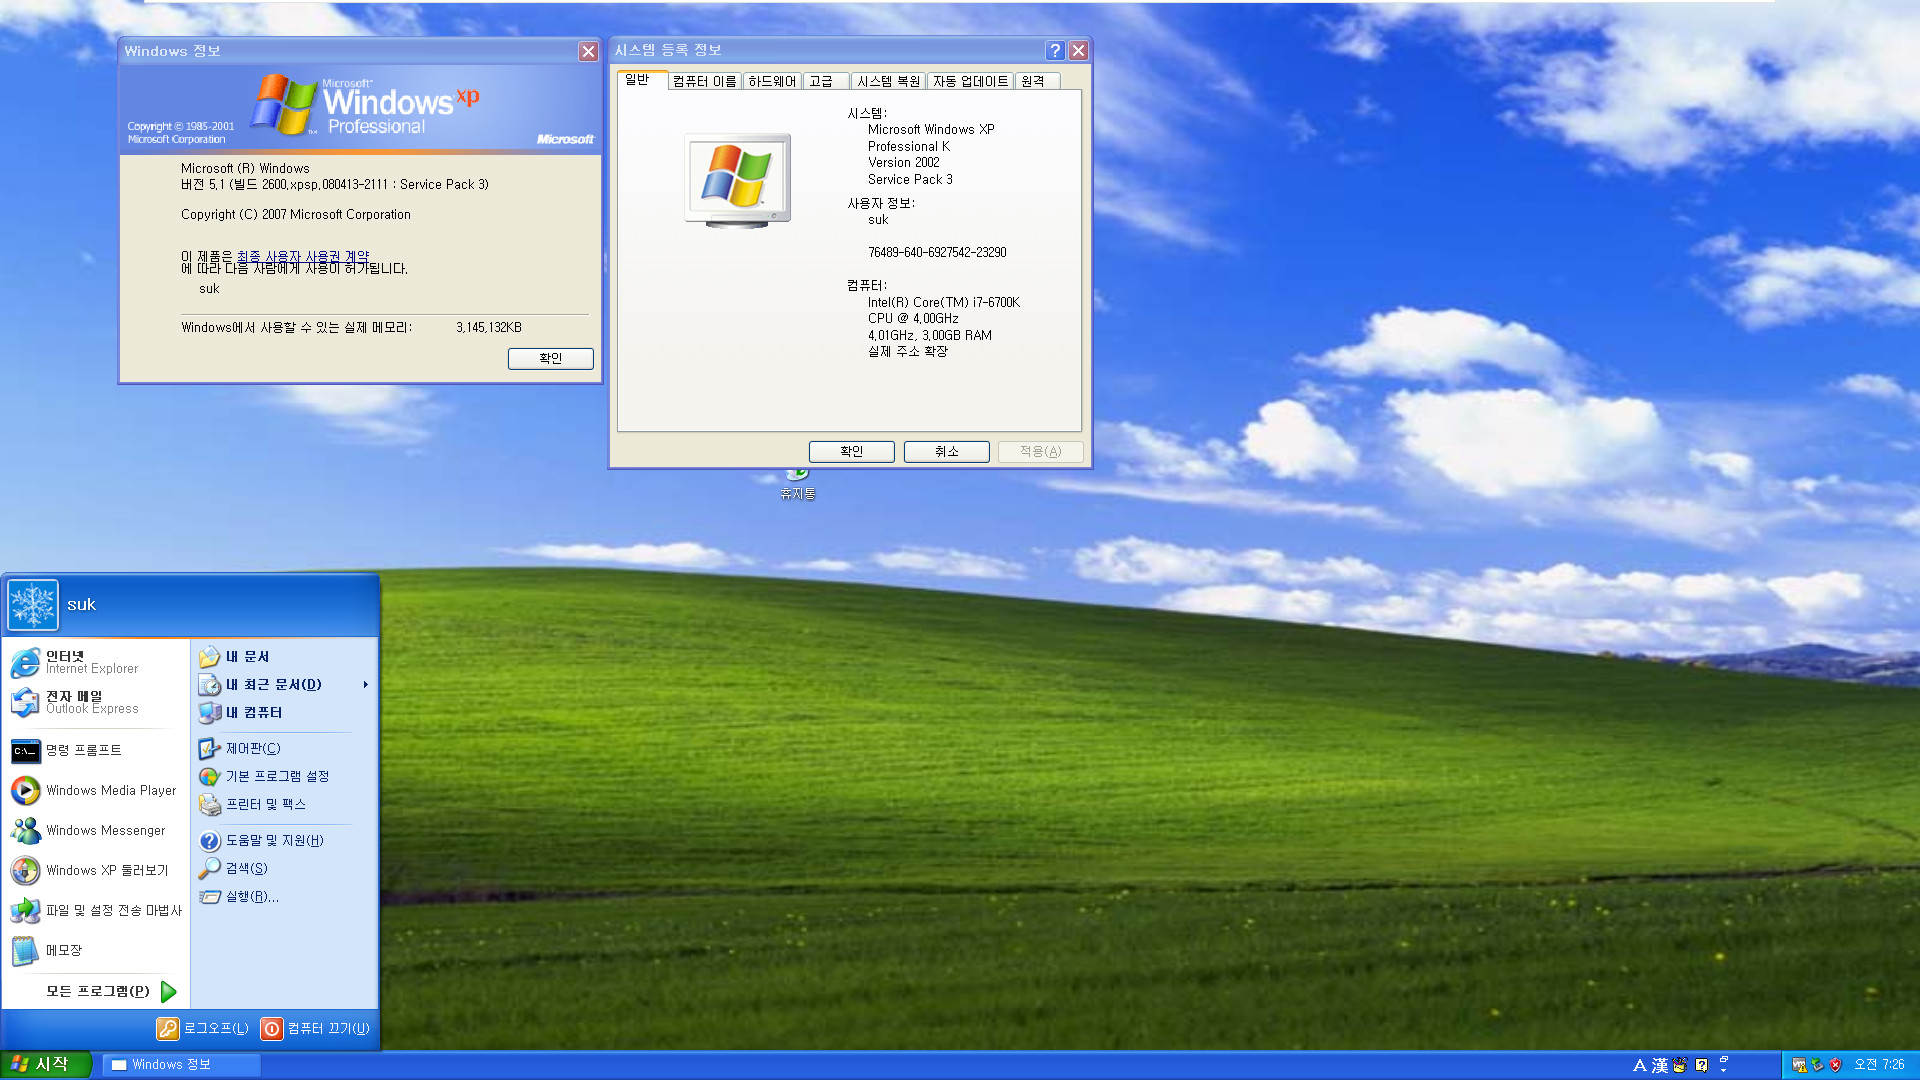The width and height of the screenshot is (1920, 1080).
Task: Switch to the 컴퓨터 이름 tab
Action: click(704, 81)
